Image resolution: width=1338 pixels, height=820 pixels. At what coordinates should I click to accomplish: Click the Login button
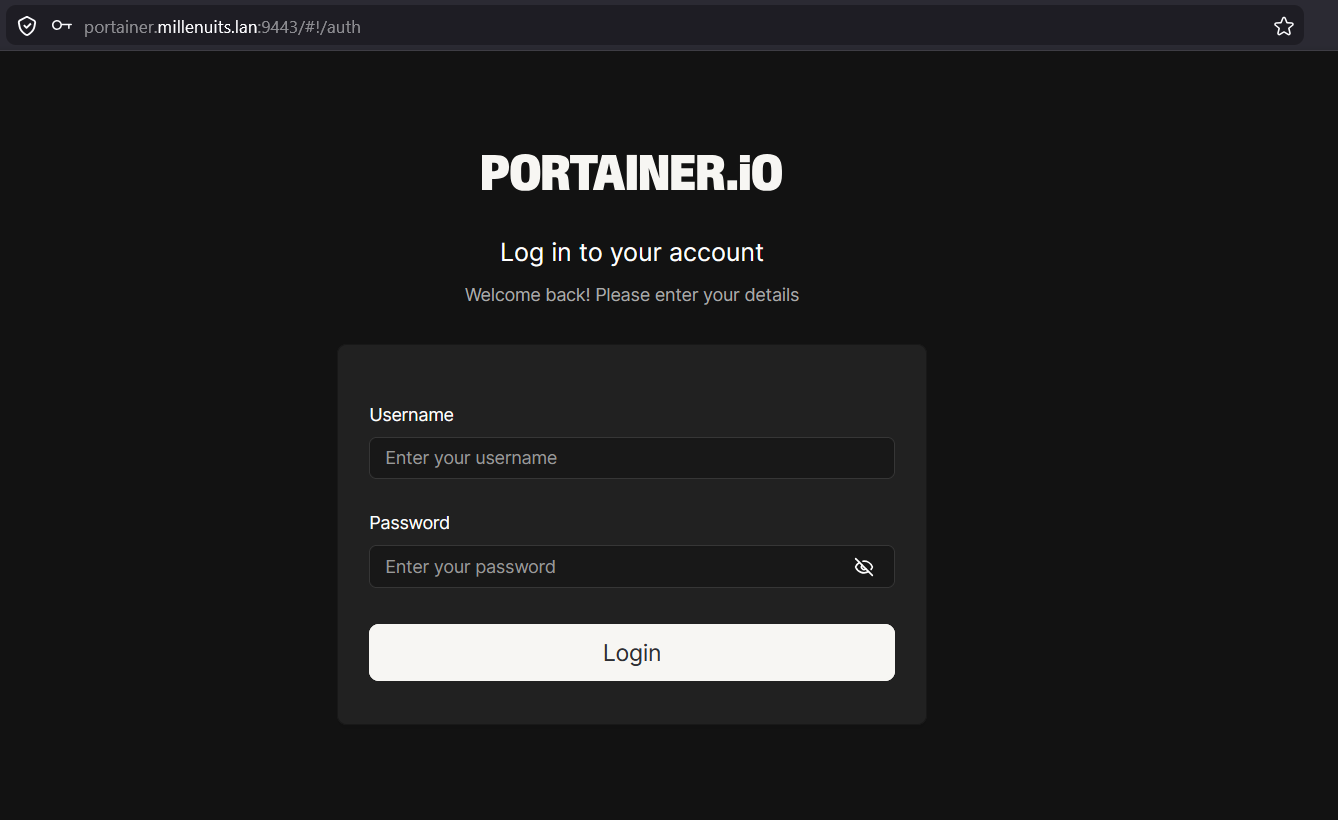pyautogui.click(x=632, y=653)
